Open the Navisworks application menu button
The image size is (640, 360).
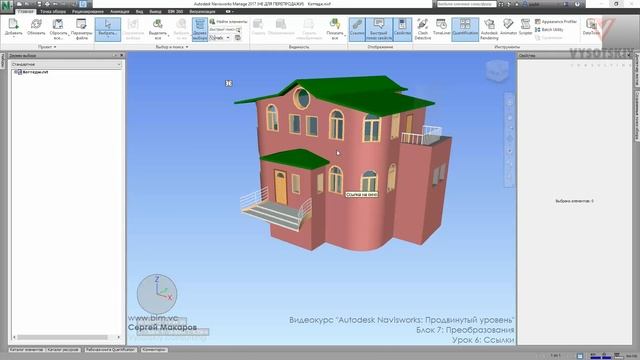tap(7, 7)
